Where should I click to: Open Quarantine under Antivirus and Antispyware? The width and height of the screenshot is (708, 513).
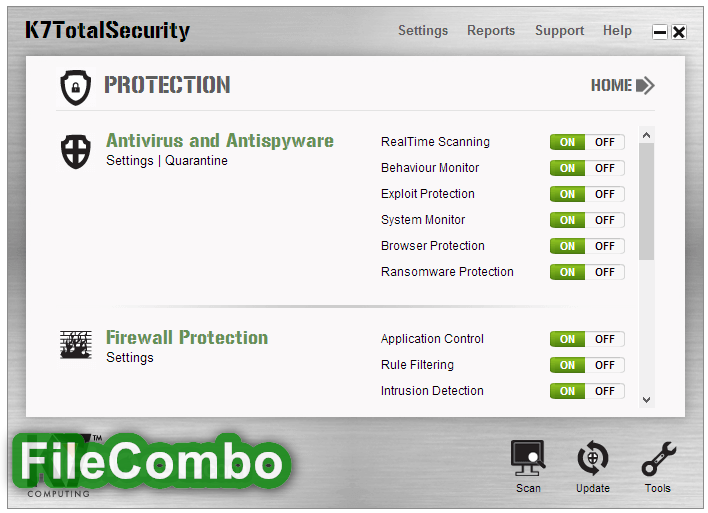coord(196,160)
